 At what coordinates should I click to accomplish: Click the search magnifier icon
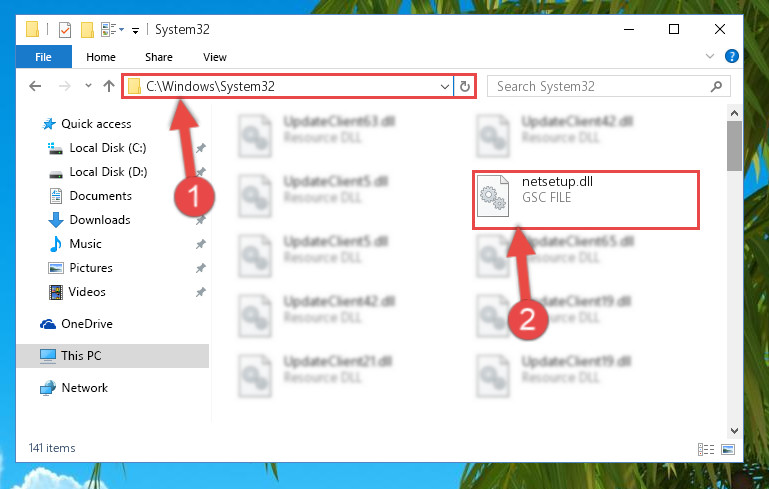tap(716, 87)
